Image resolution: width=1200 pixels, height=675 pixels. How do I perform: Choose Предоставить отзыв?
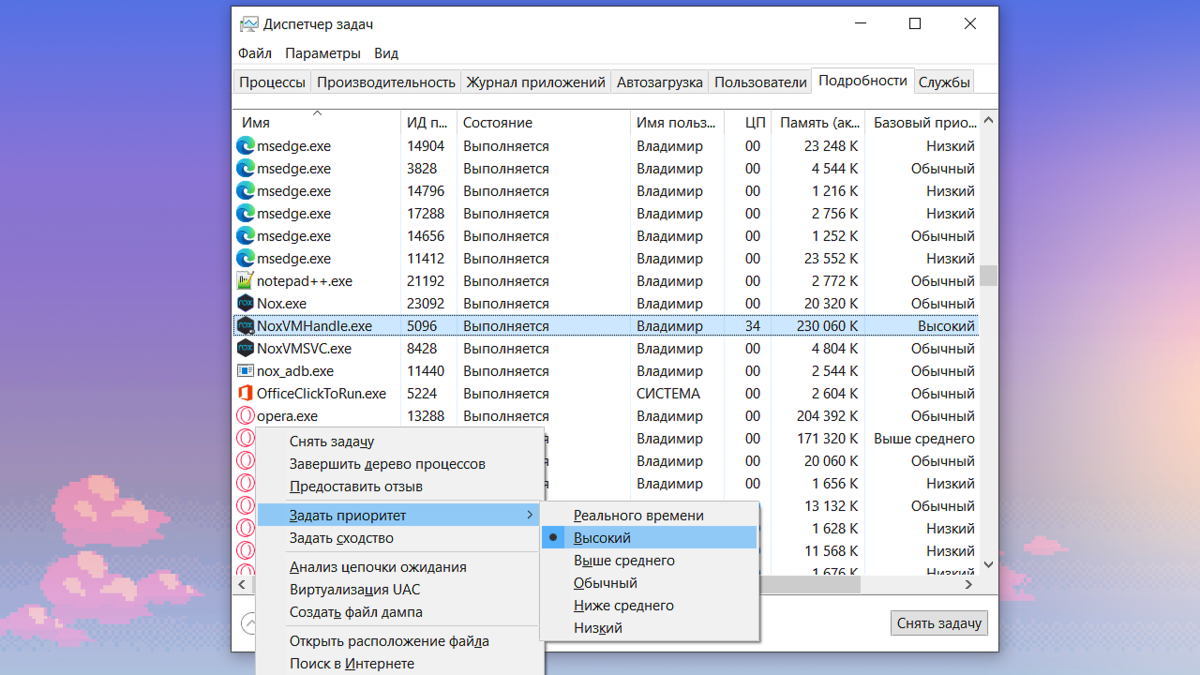click(400, 486)
